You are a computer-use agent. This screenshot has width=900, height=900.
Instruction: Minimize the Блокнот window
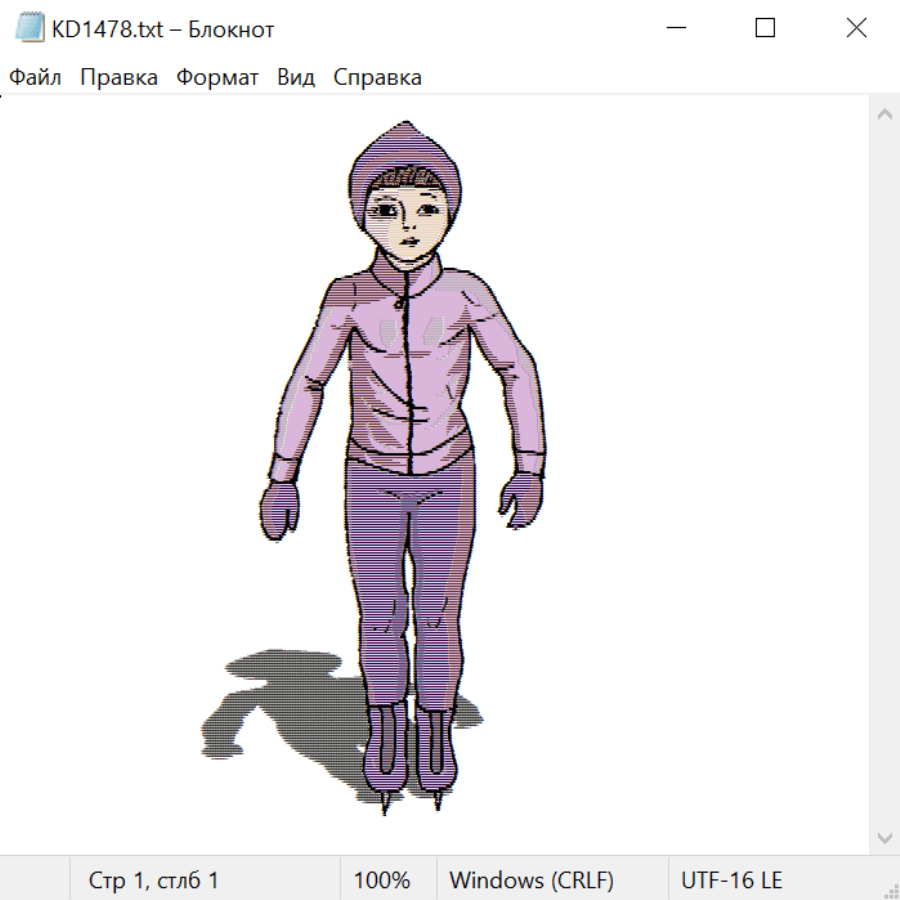pyautogui.click(x=675, y=29)
